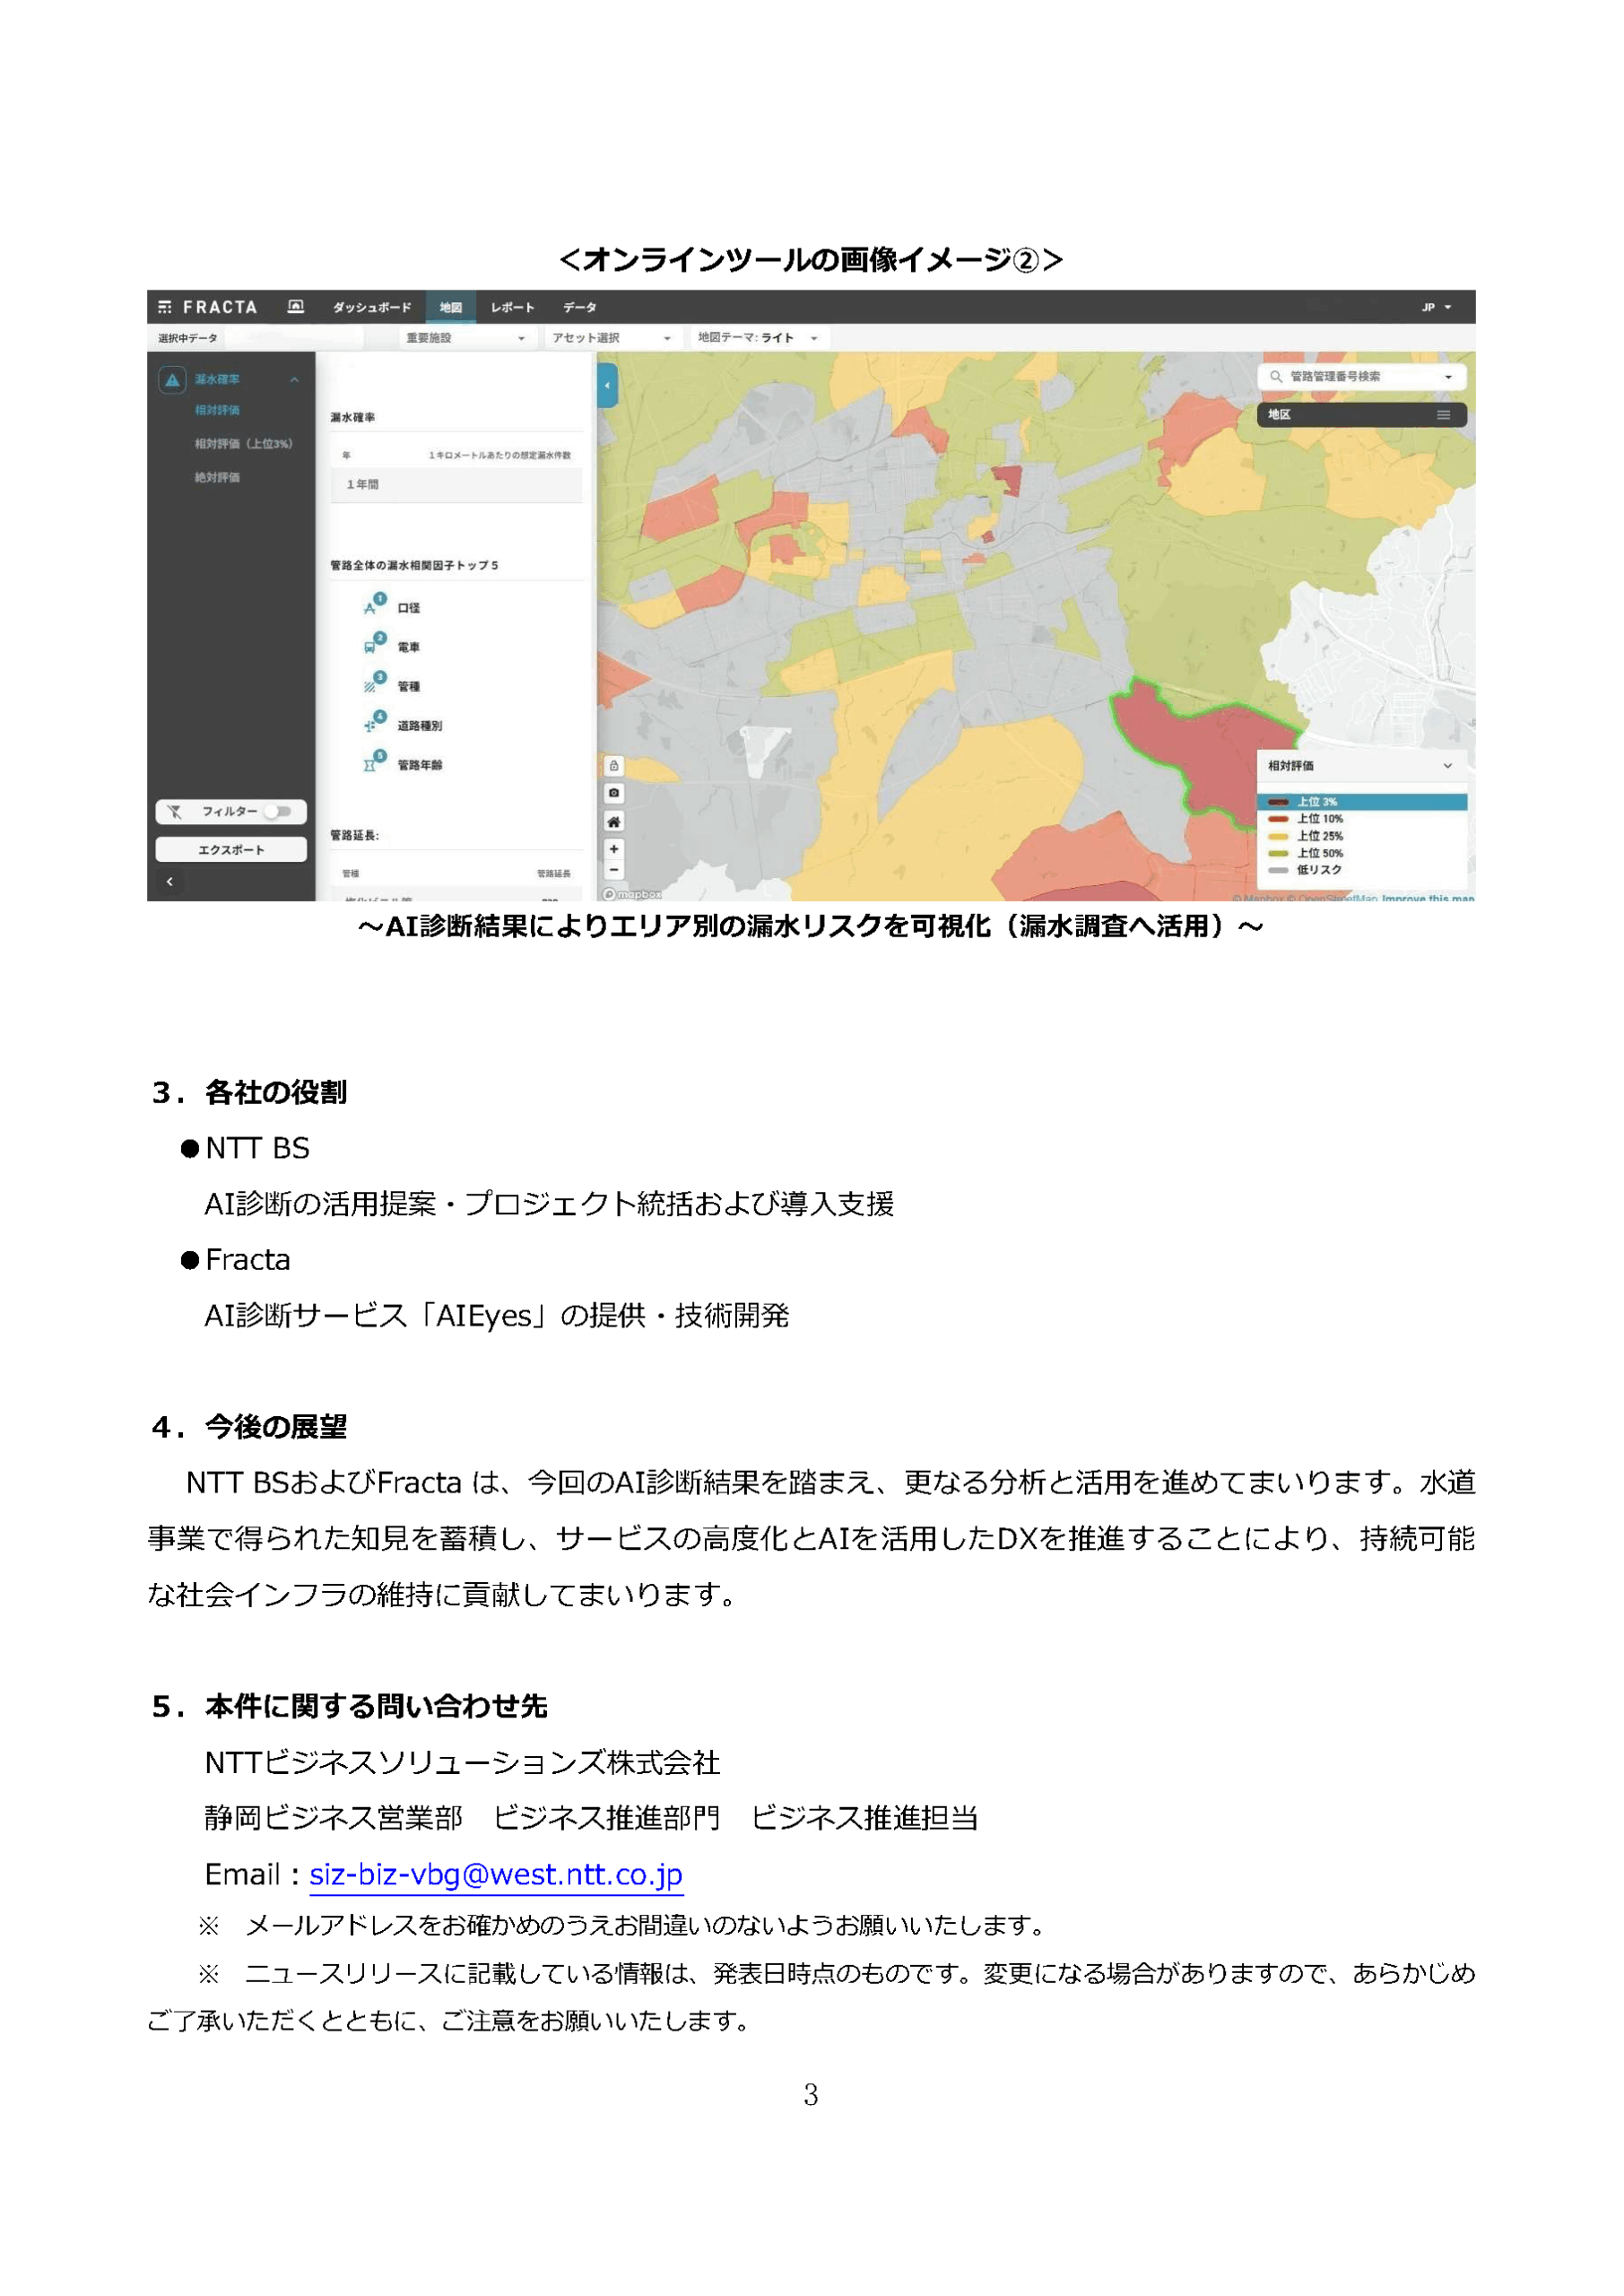This screenshot has height=2296, width=1624.
Task: Select the 上位 10% legend color swatch
Action: pos(1278,819)
